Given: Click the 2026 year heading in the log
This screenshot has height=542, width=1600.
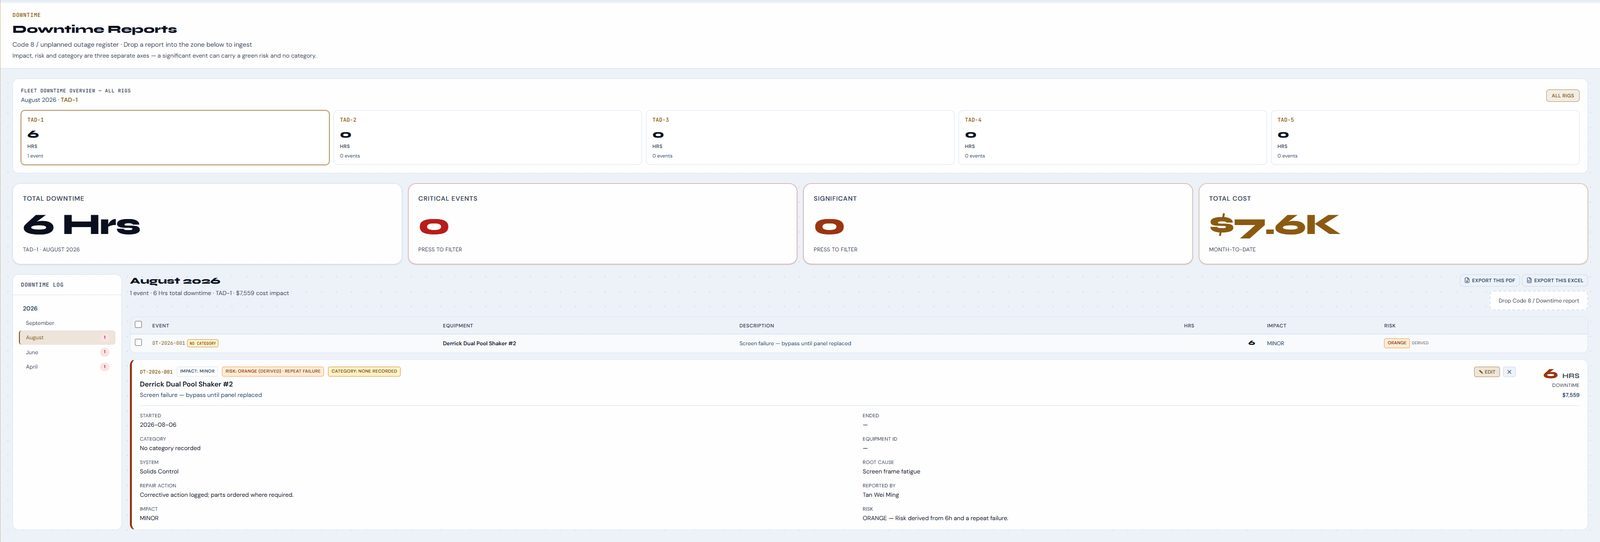Looking at the screenshot, I should [x=30, y=308].
